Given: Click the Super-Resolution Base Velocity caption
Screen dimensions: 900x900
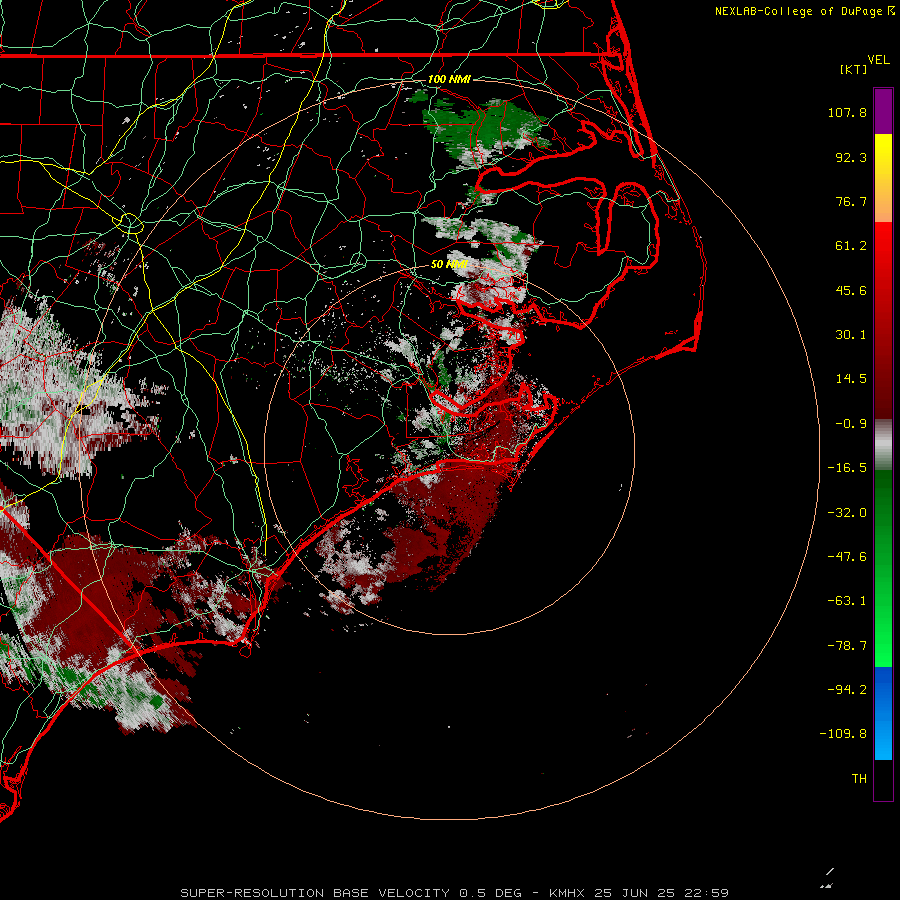Looking at the screenshot, I should 455,893.
